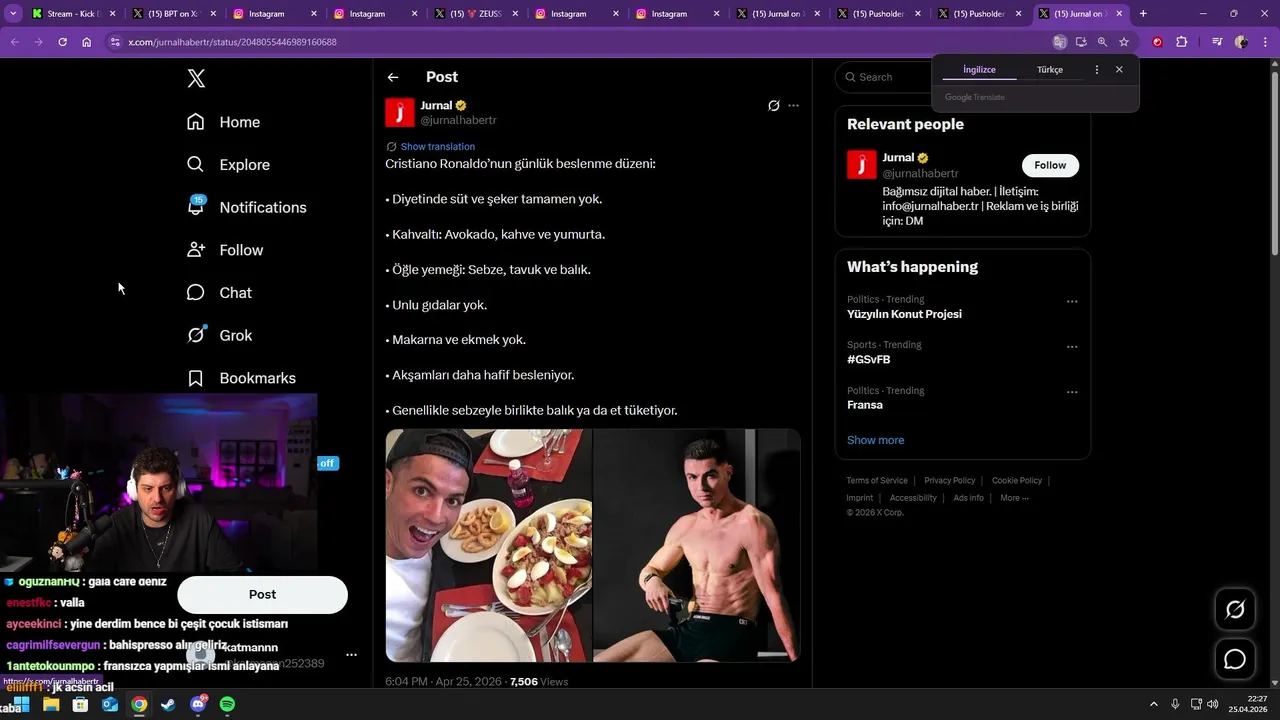Open translate popup options menu
This screenshot has height=720, width=1280.
pos(1097,70)
